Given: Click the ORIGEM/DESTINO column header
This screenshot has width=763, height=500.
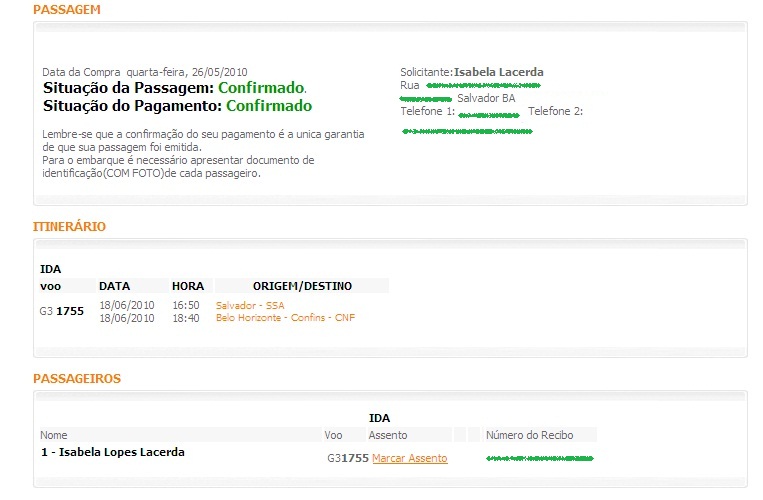Looking at the screenshot, I should [302, 286].
